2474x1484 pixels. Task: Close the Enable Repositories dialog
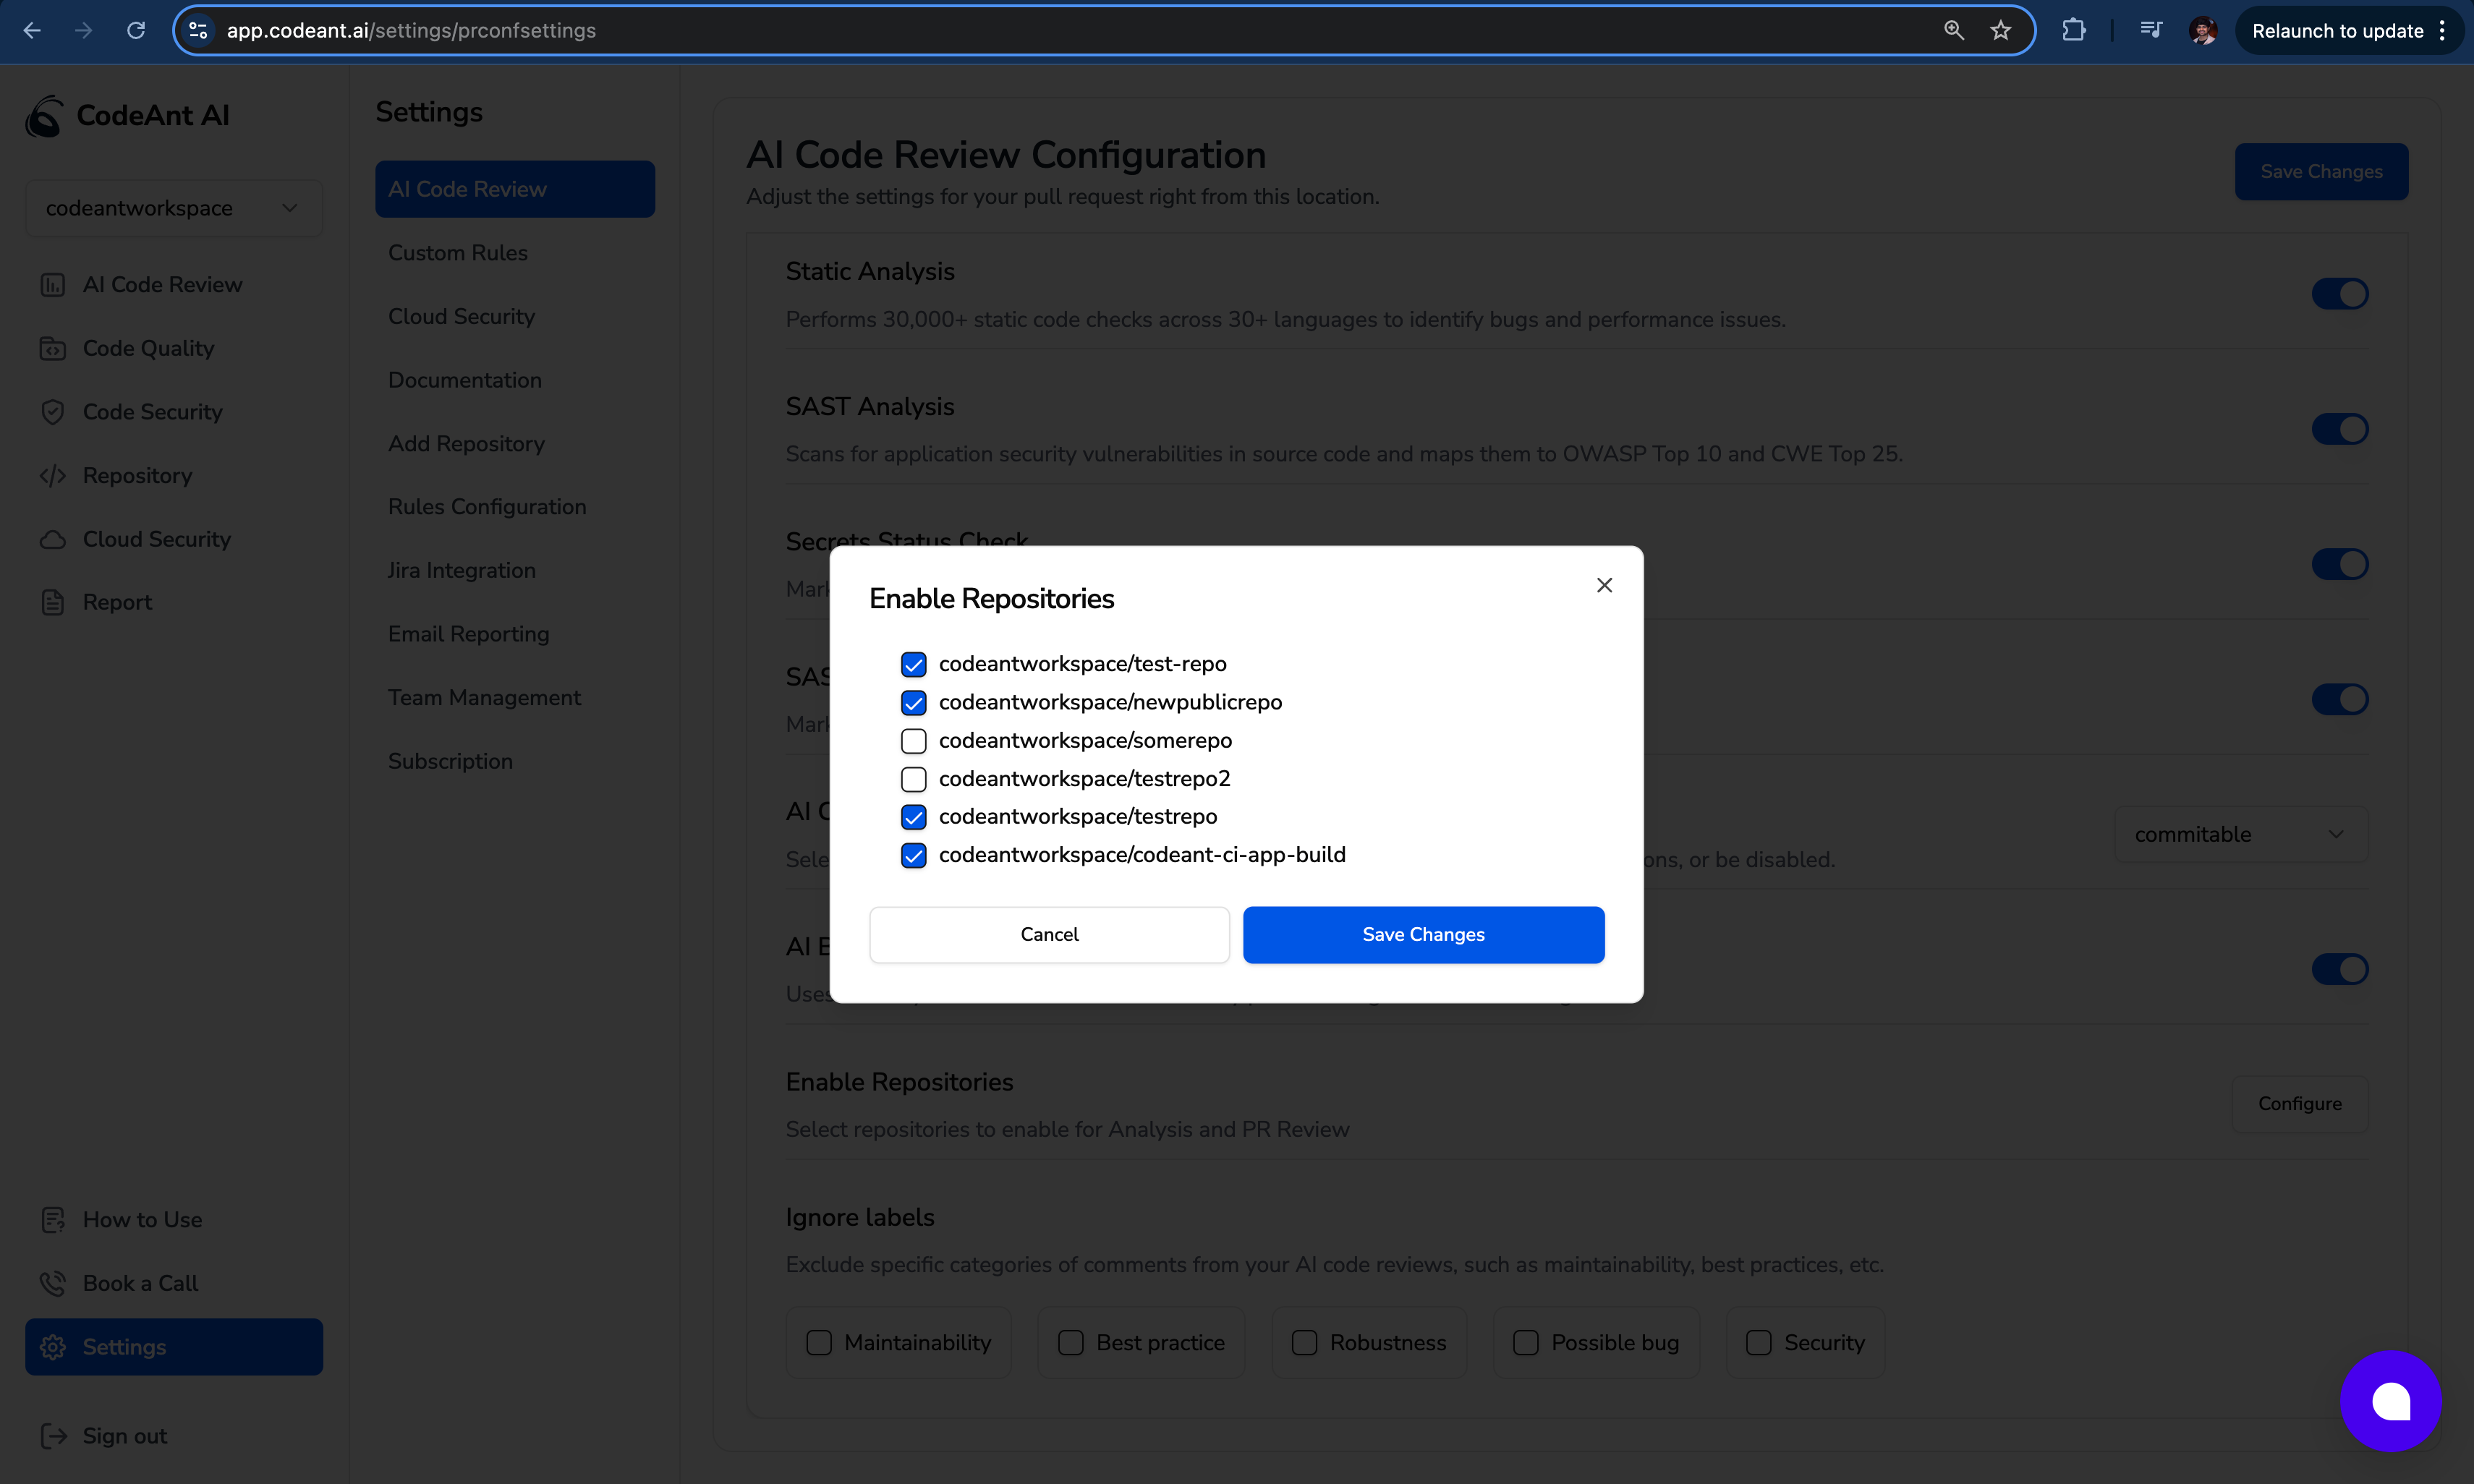coord(1604,585)
